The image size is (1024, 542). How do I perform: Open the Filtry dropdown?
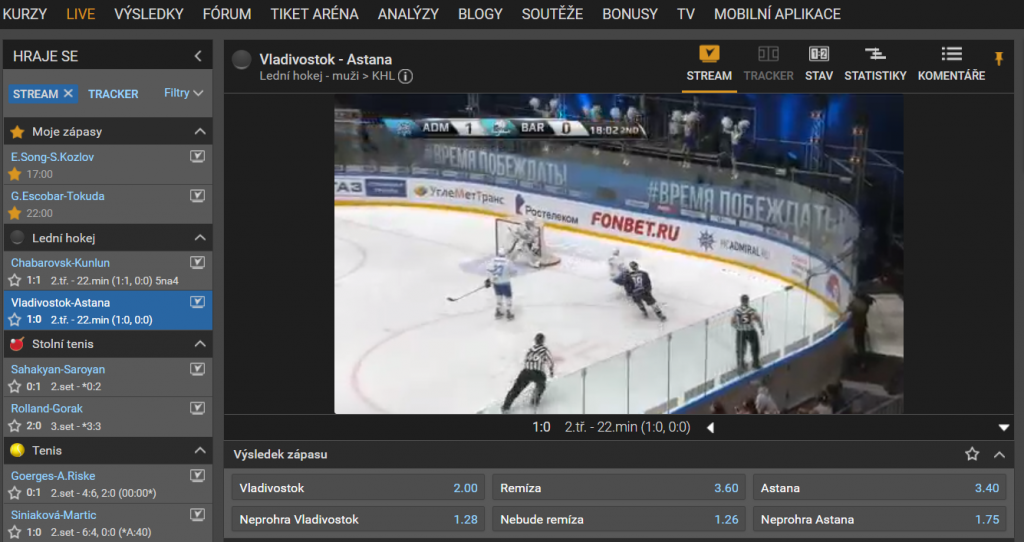(x=184, y=93)
